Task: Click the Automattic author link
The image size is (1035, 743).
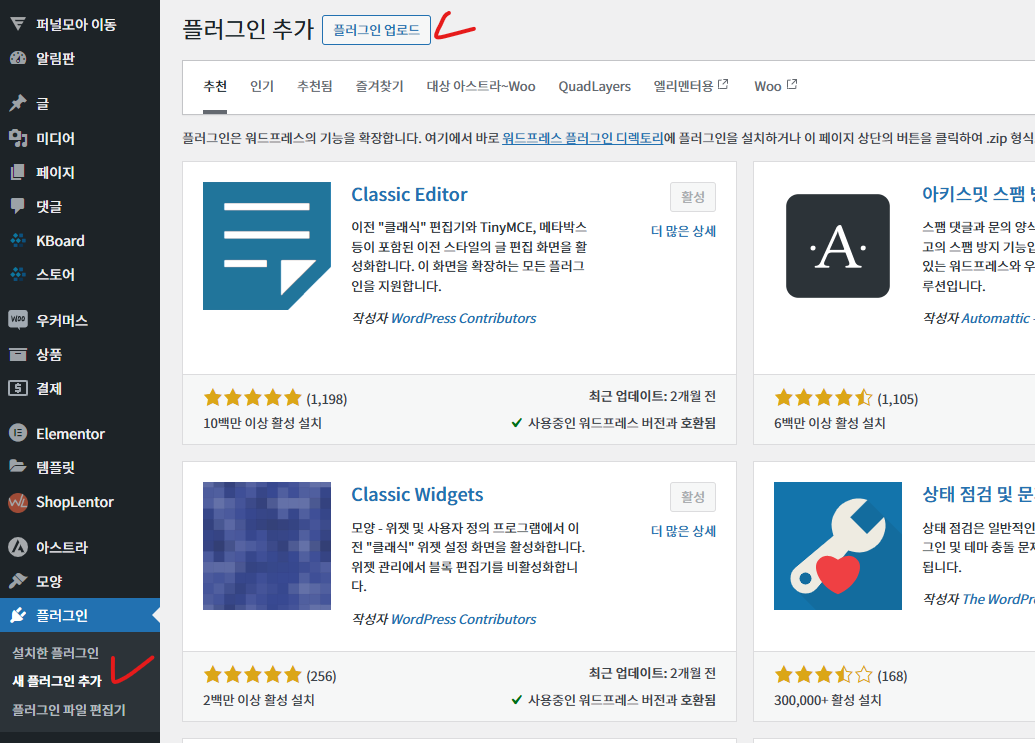Action: click(x=995, y=318)
